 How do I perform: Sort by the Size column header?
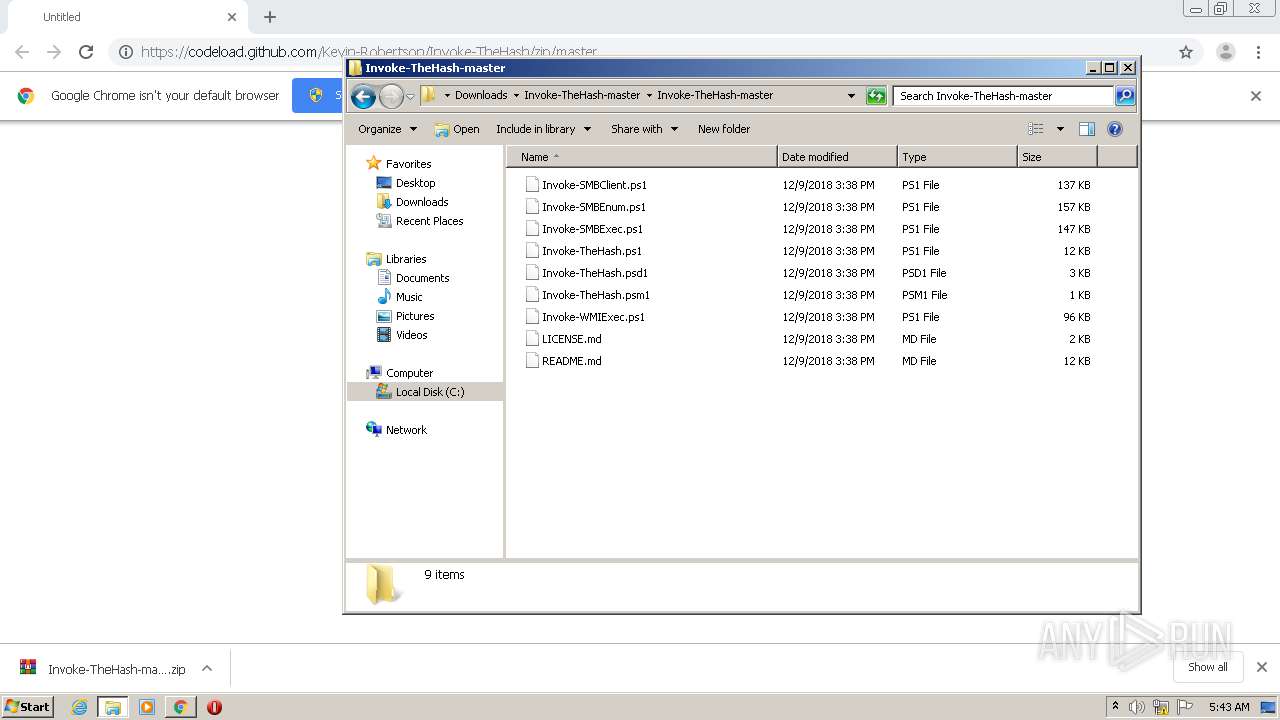[x=1057, y=157]
